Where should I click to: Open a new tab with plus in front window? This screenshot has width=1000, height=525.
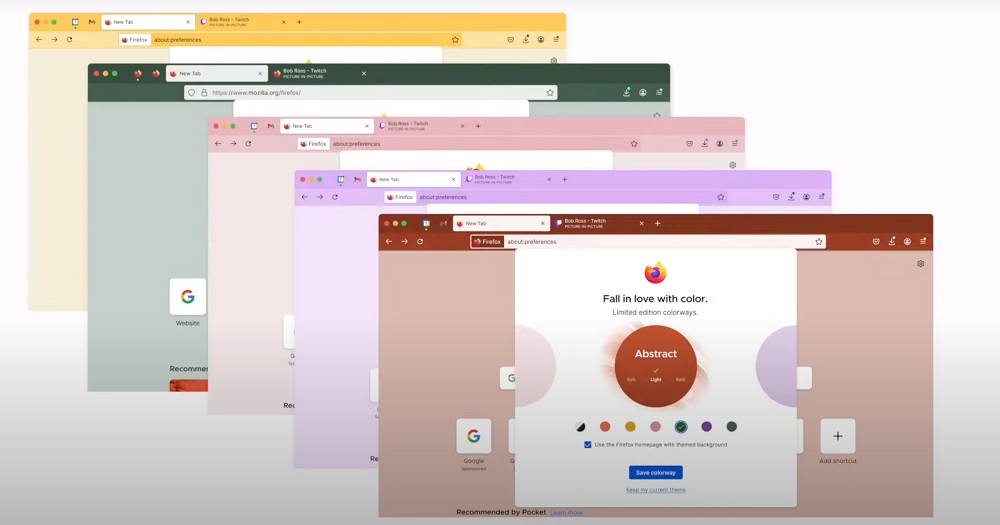click(657, 223)
